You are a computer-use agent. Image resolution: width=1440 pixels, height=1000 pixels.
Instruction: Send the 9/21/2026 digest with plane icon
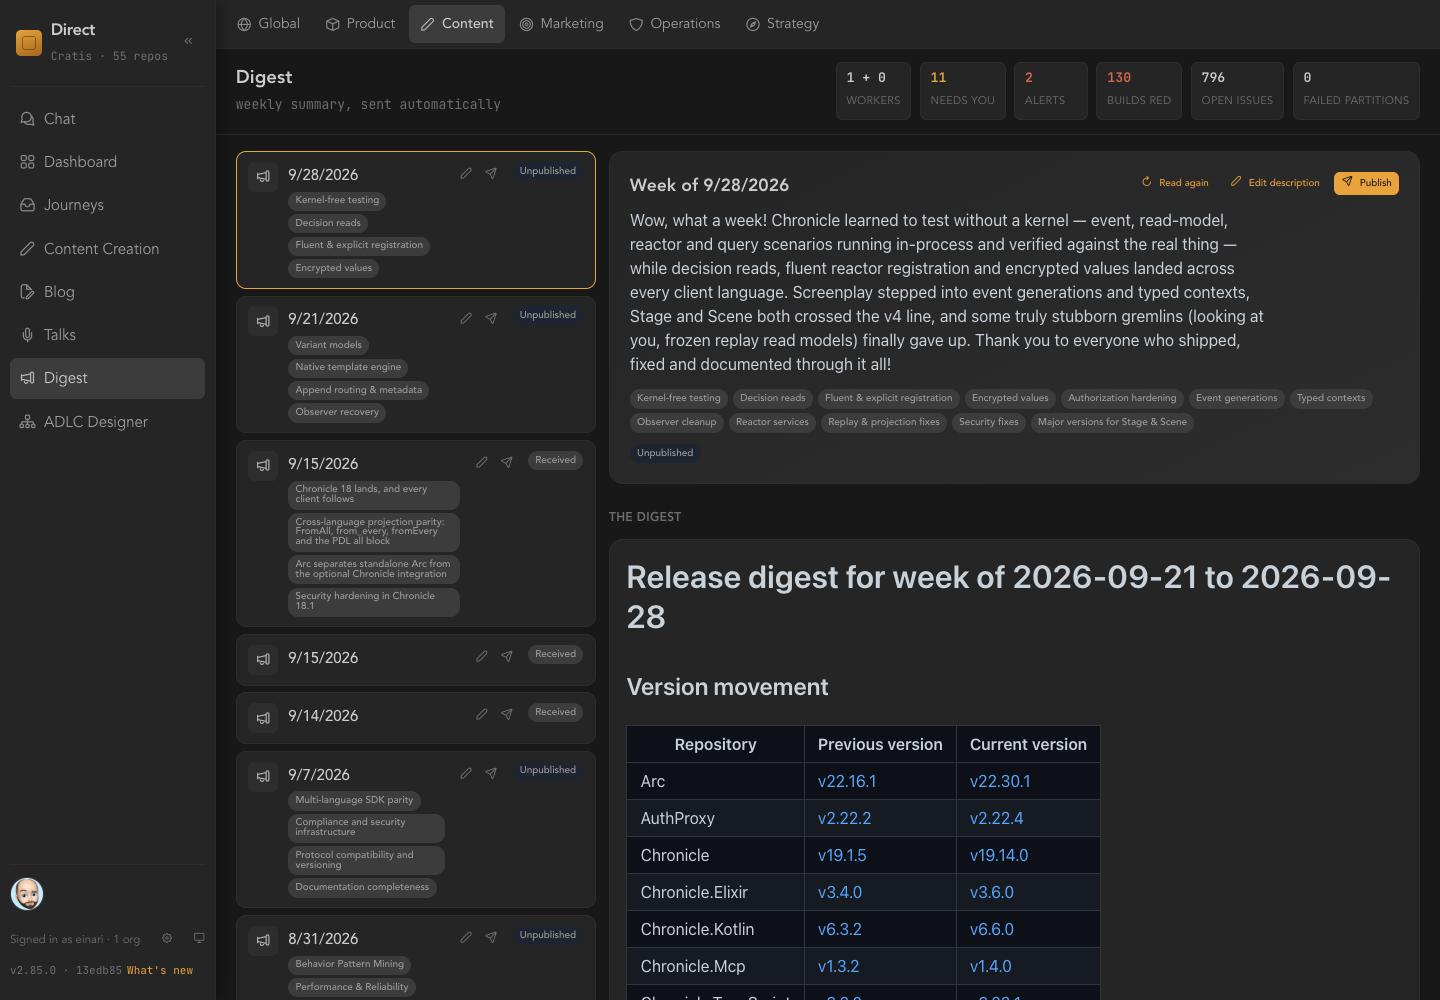491,318
